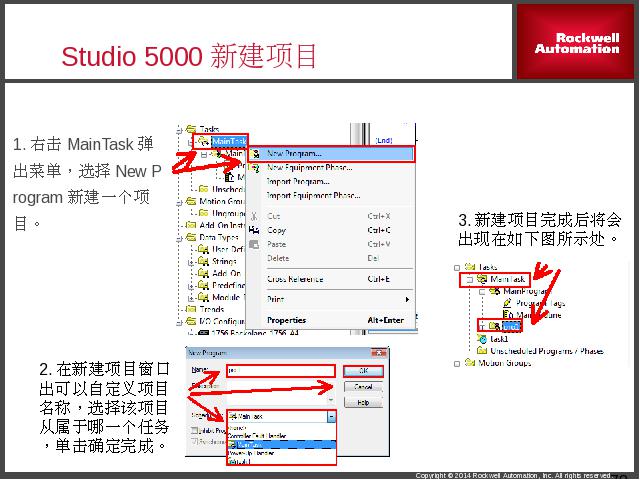
Task: Click the new program folder icon, right tree
Action: pos(494,326)
